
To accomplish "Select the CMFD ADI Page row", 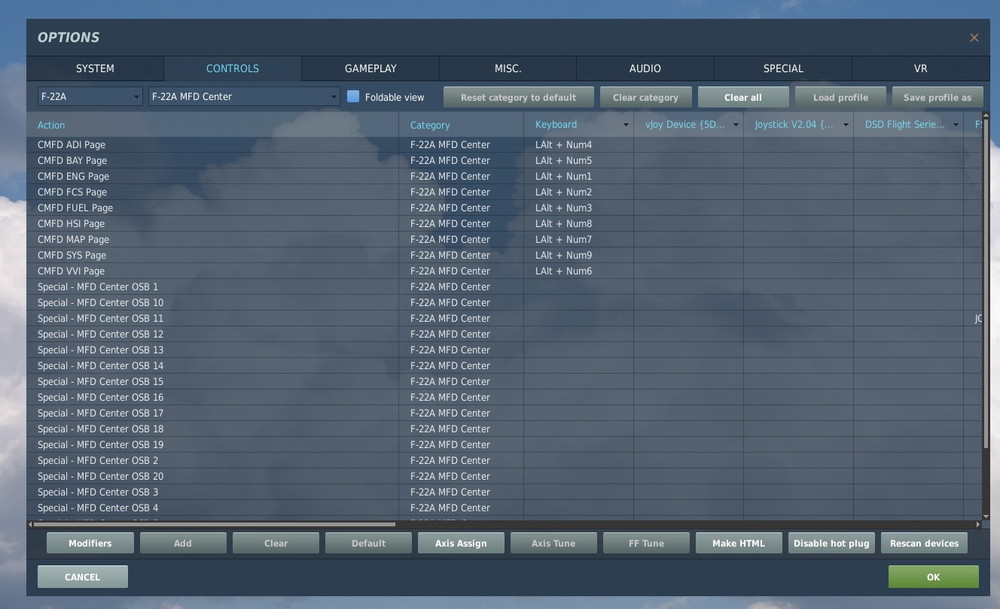I will [x=504, y=145].
